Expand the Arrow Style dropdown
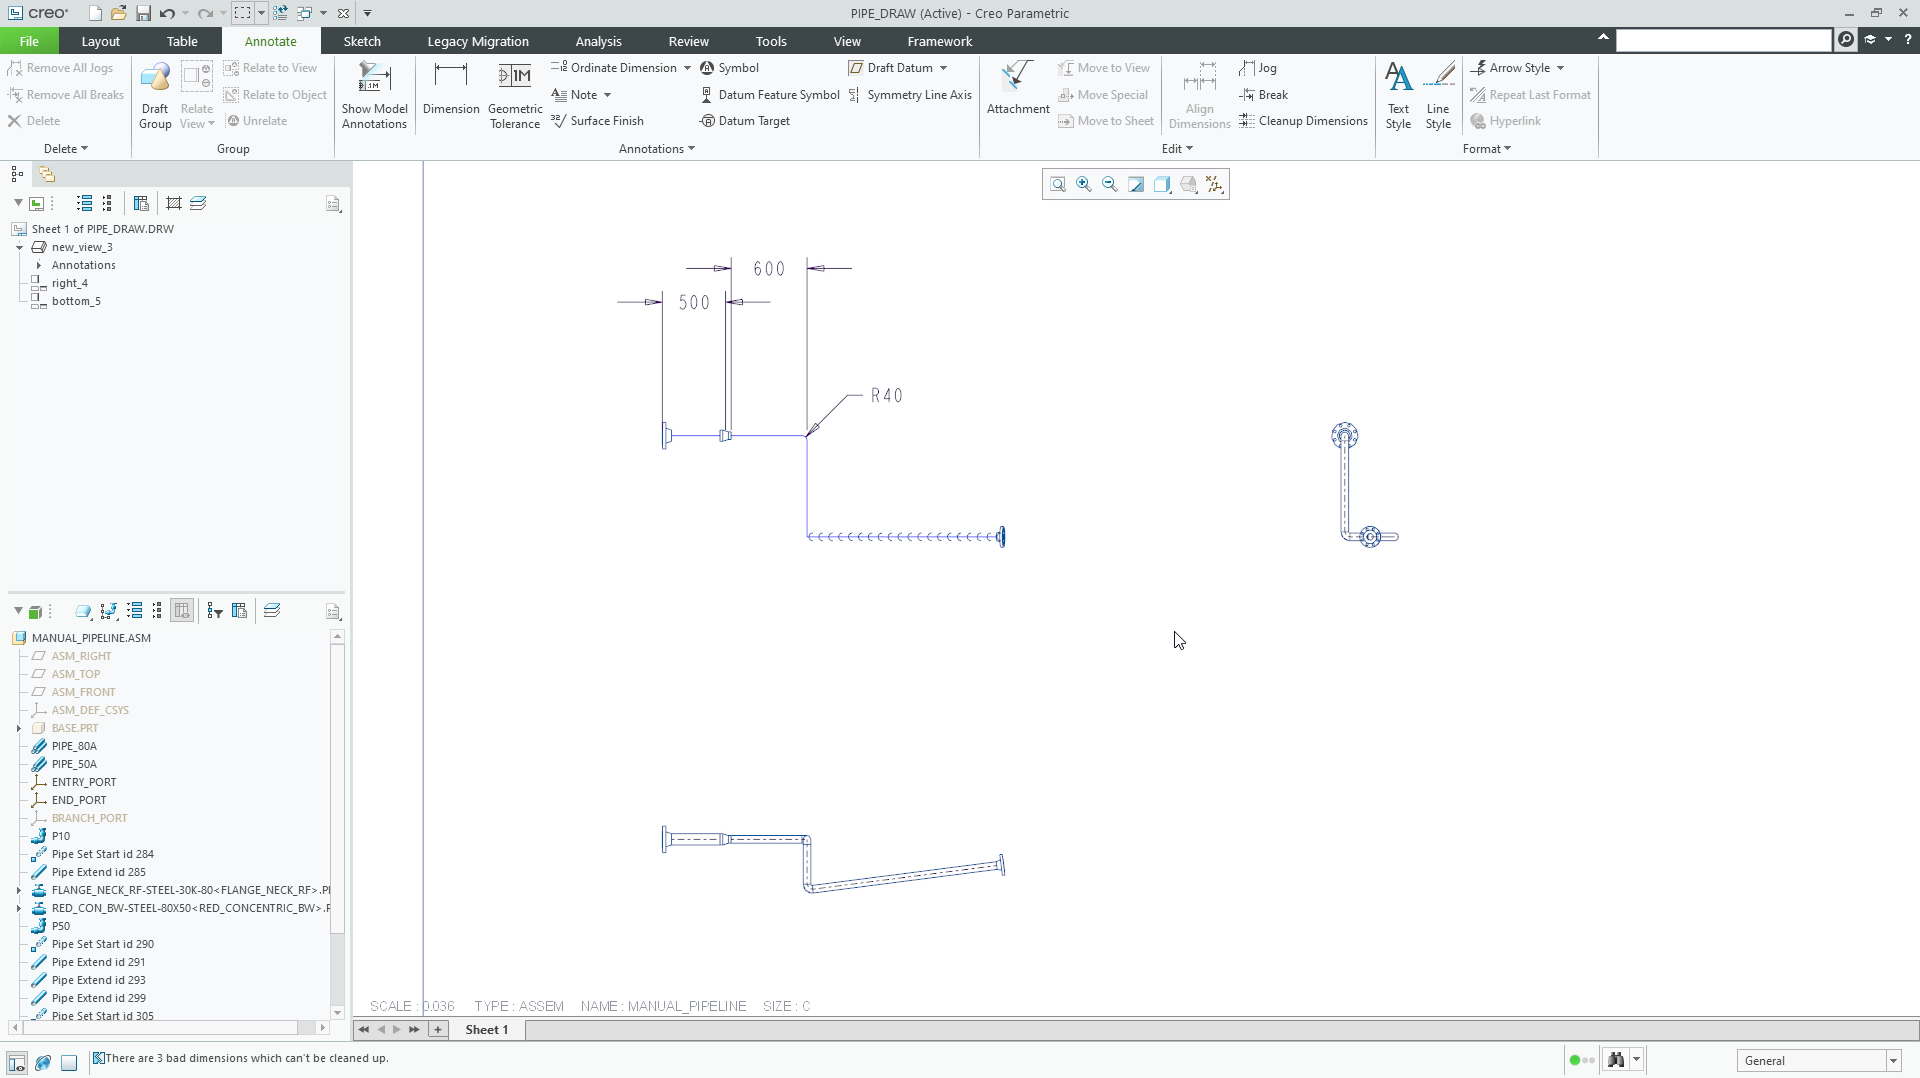 click(x=1560, y=68)
